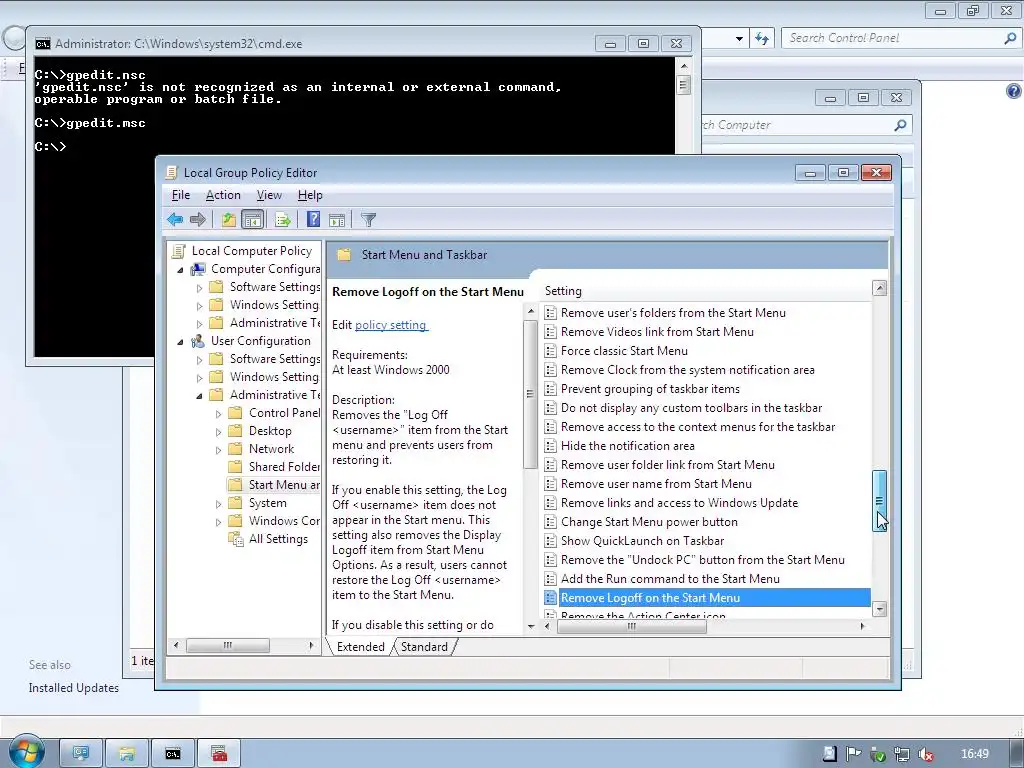This screenshot has height=768, width=1024.
Task: Click the Filter funnel toolbar icon
Action: click(368, 219)
